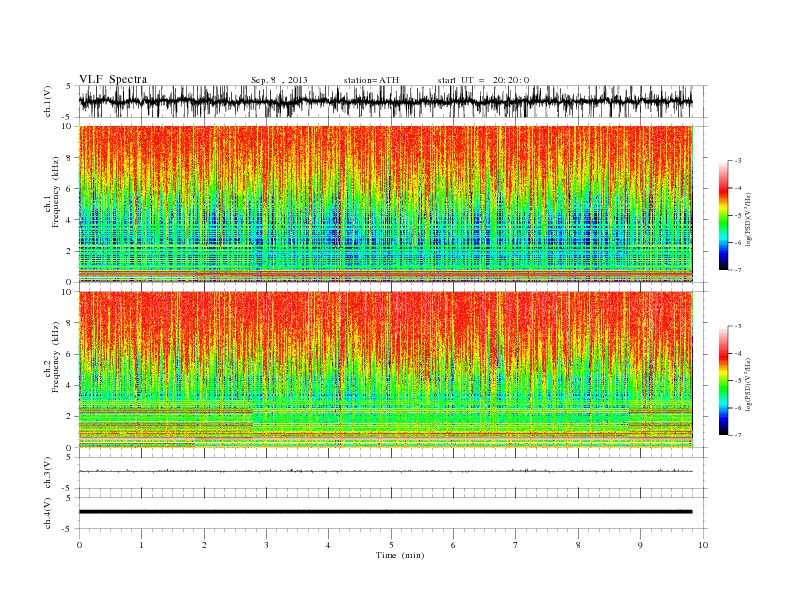Click the 10 minute label on the time axis
Viewport: 792px width, 612px height.
coord(703,545)
